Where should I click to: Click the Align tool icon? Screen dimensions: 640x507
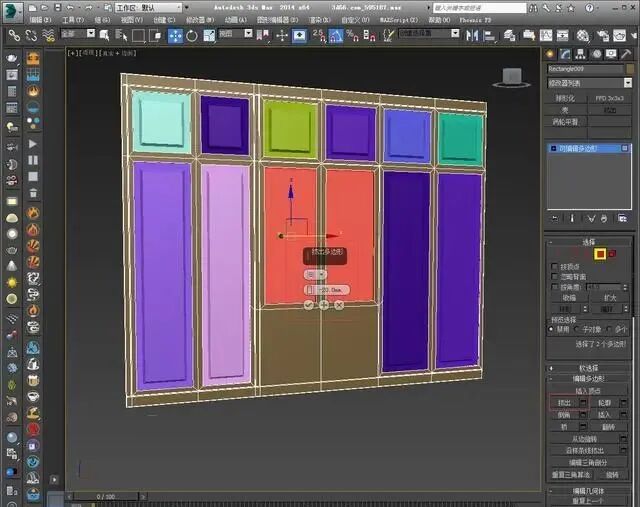click(x=489, y=36)
